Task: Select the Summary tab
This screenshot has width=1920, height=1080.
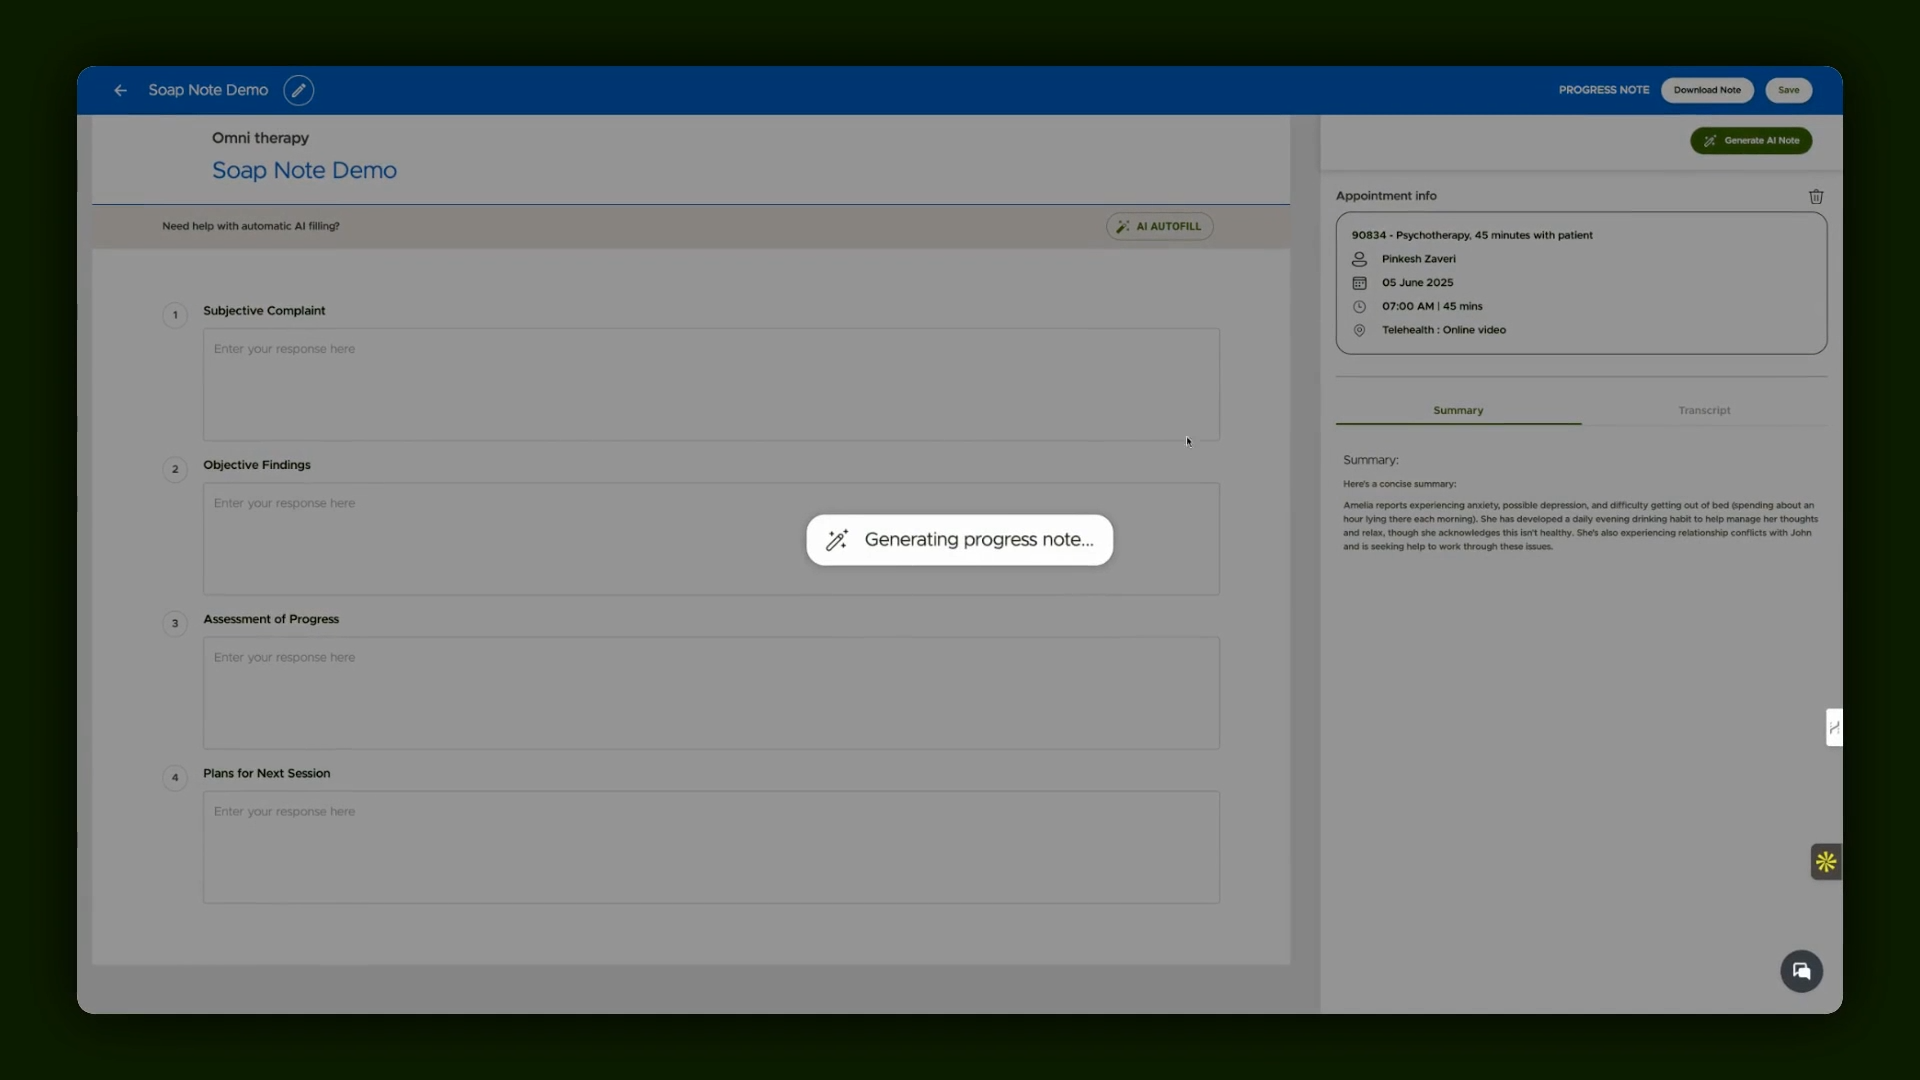Action: [x=1458, y=410]
